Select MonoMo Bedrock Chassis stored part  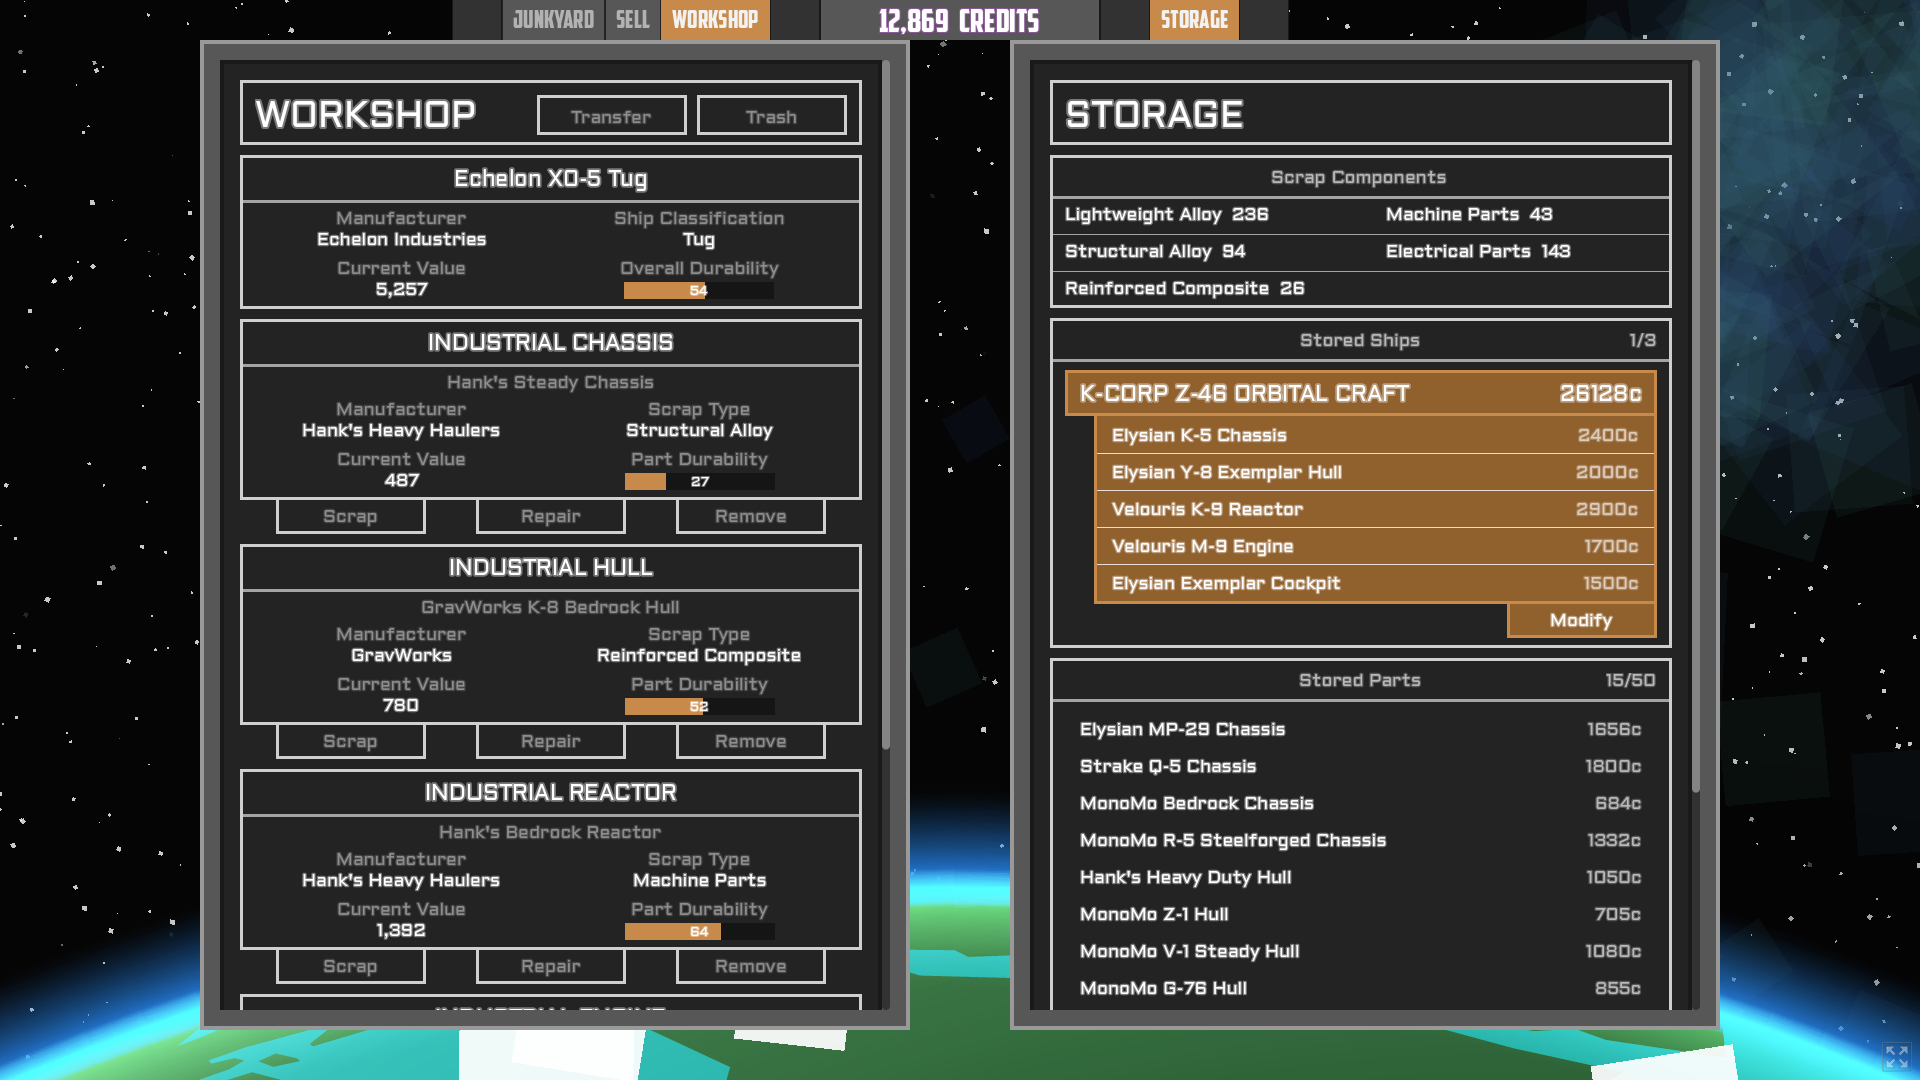[x=1360, y=803]
